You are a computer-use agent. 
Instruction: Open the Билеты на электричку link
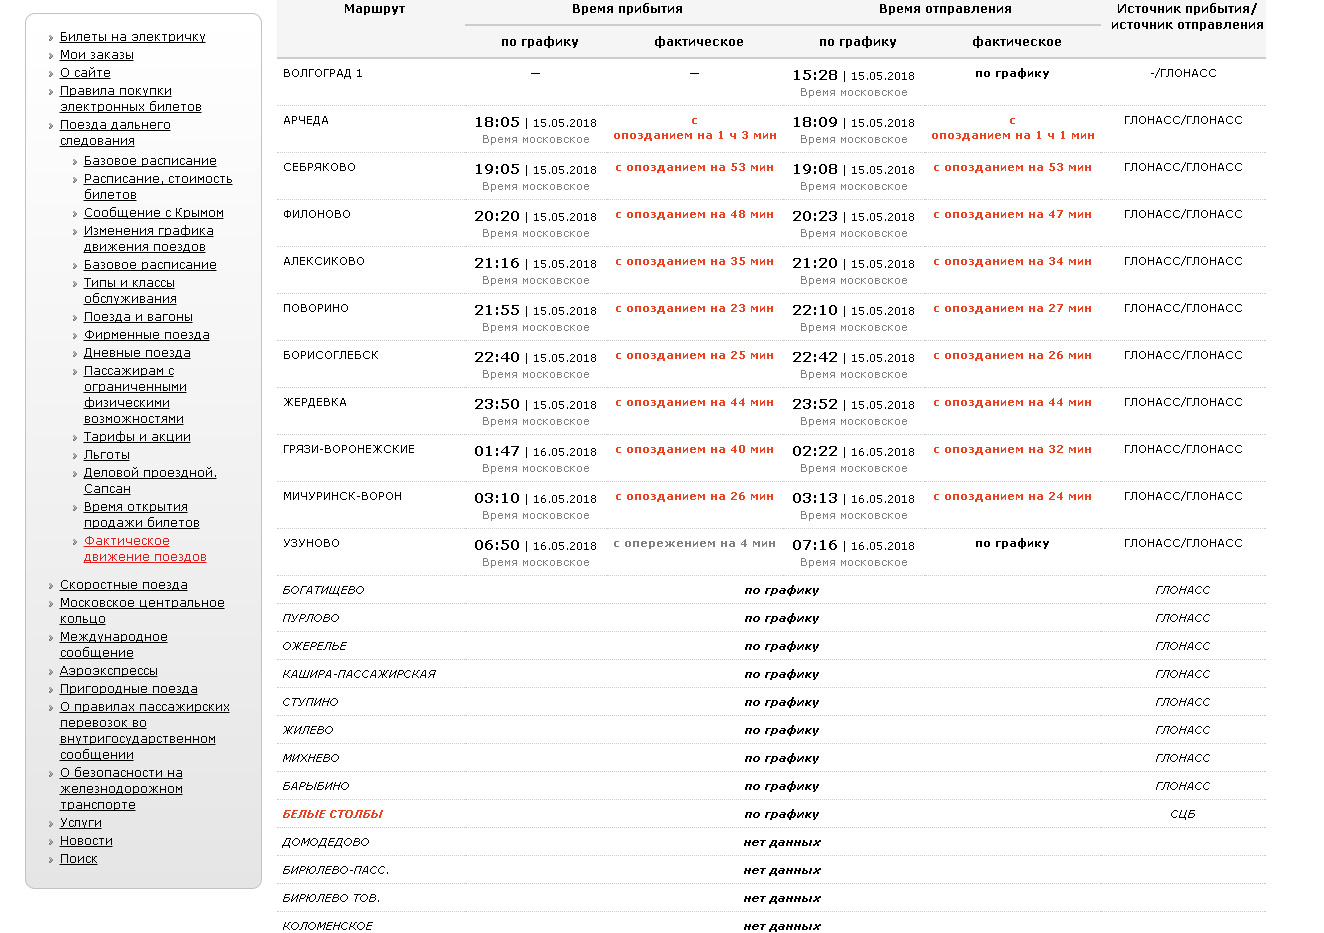click(132, 37)
